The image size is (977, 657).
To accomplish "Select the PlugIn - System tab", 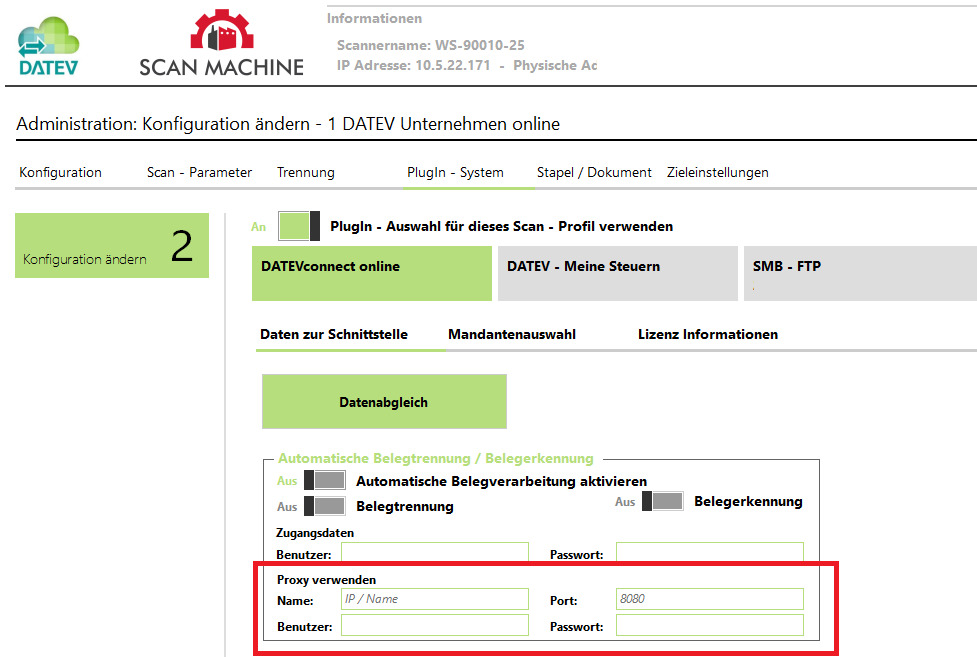I will click(455, 172).
